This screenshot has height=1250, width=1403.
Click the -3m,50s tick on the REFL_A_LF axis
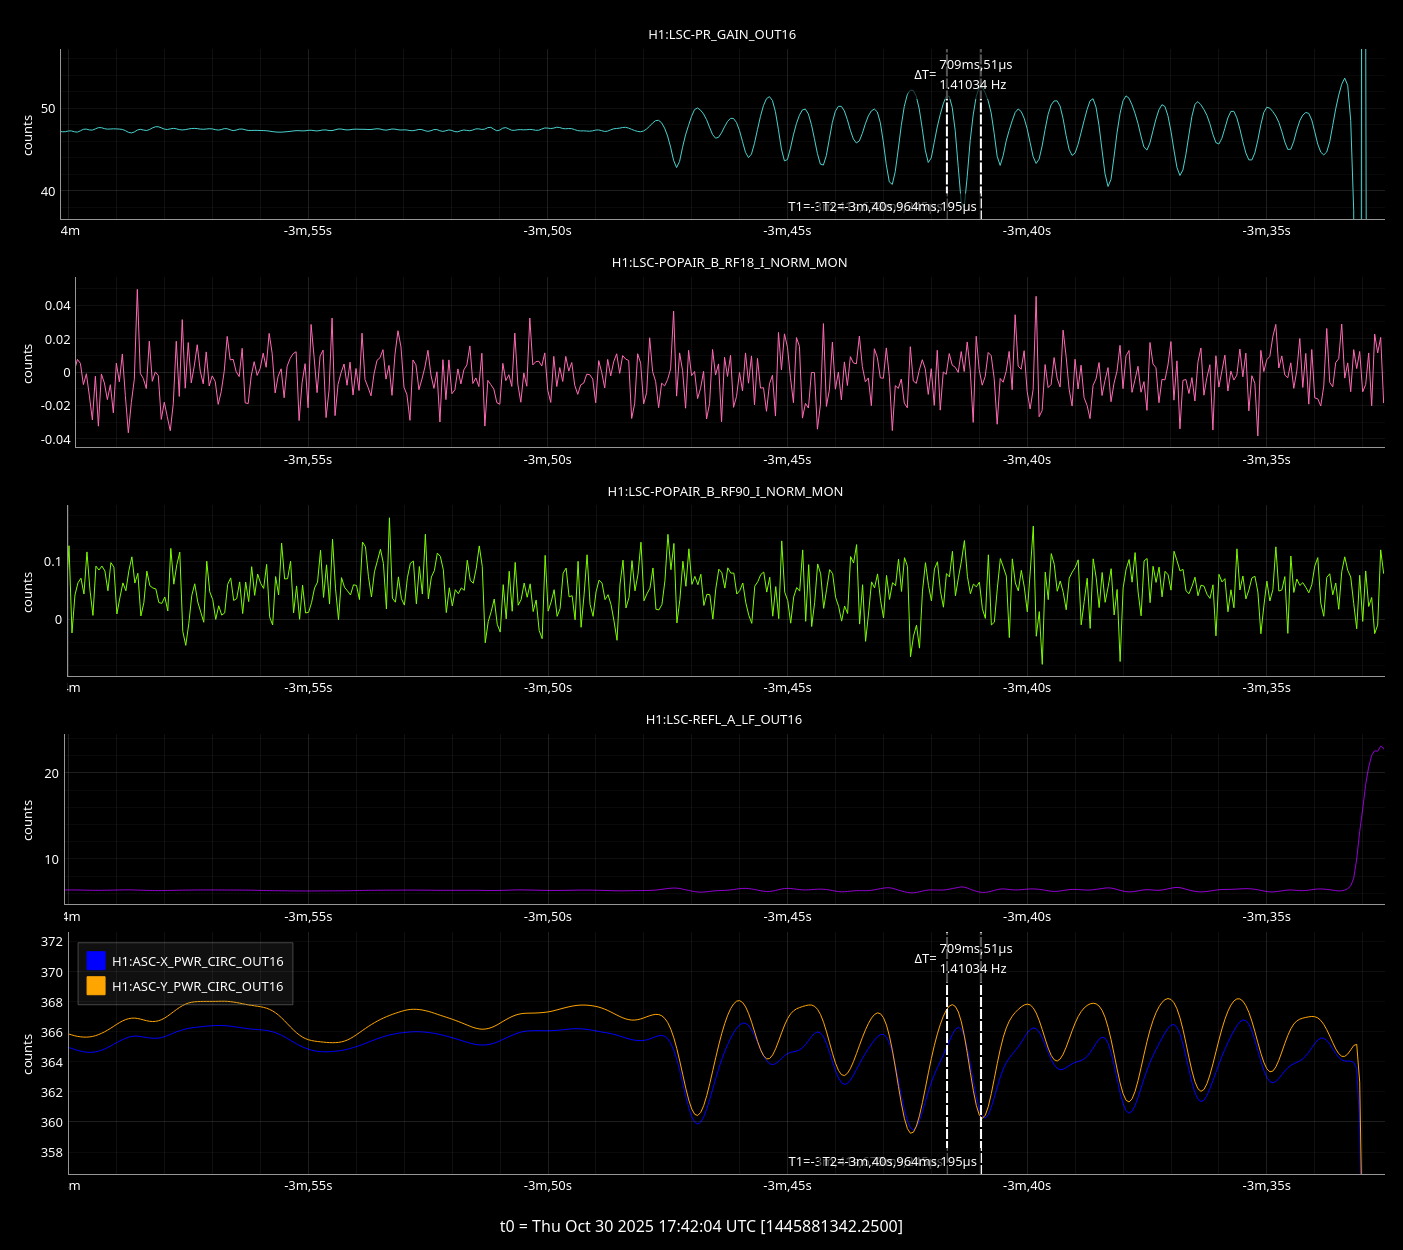[547, 917]
